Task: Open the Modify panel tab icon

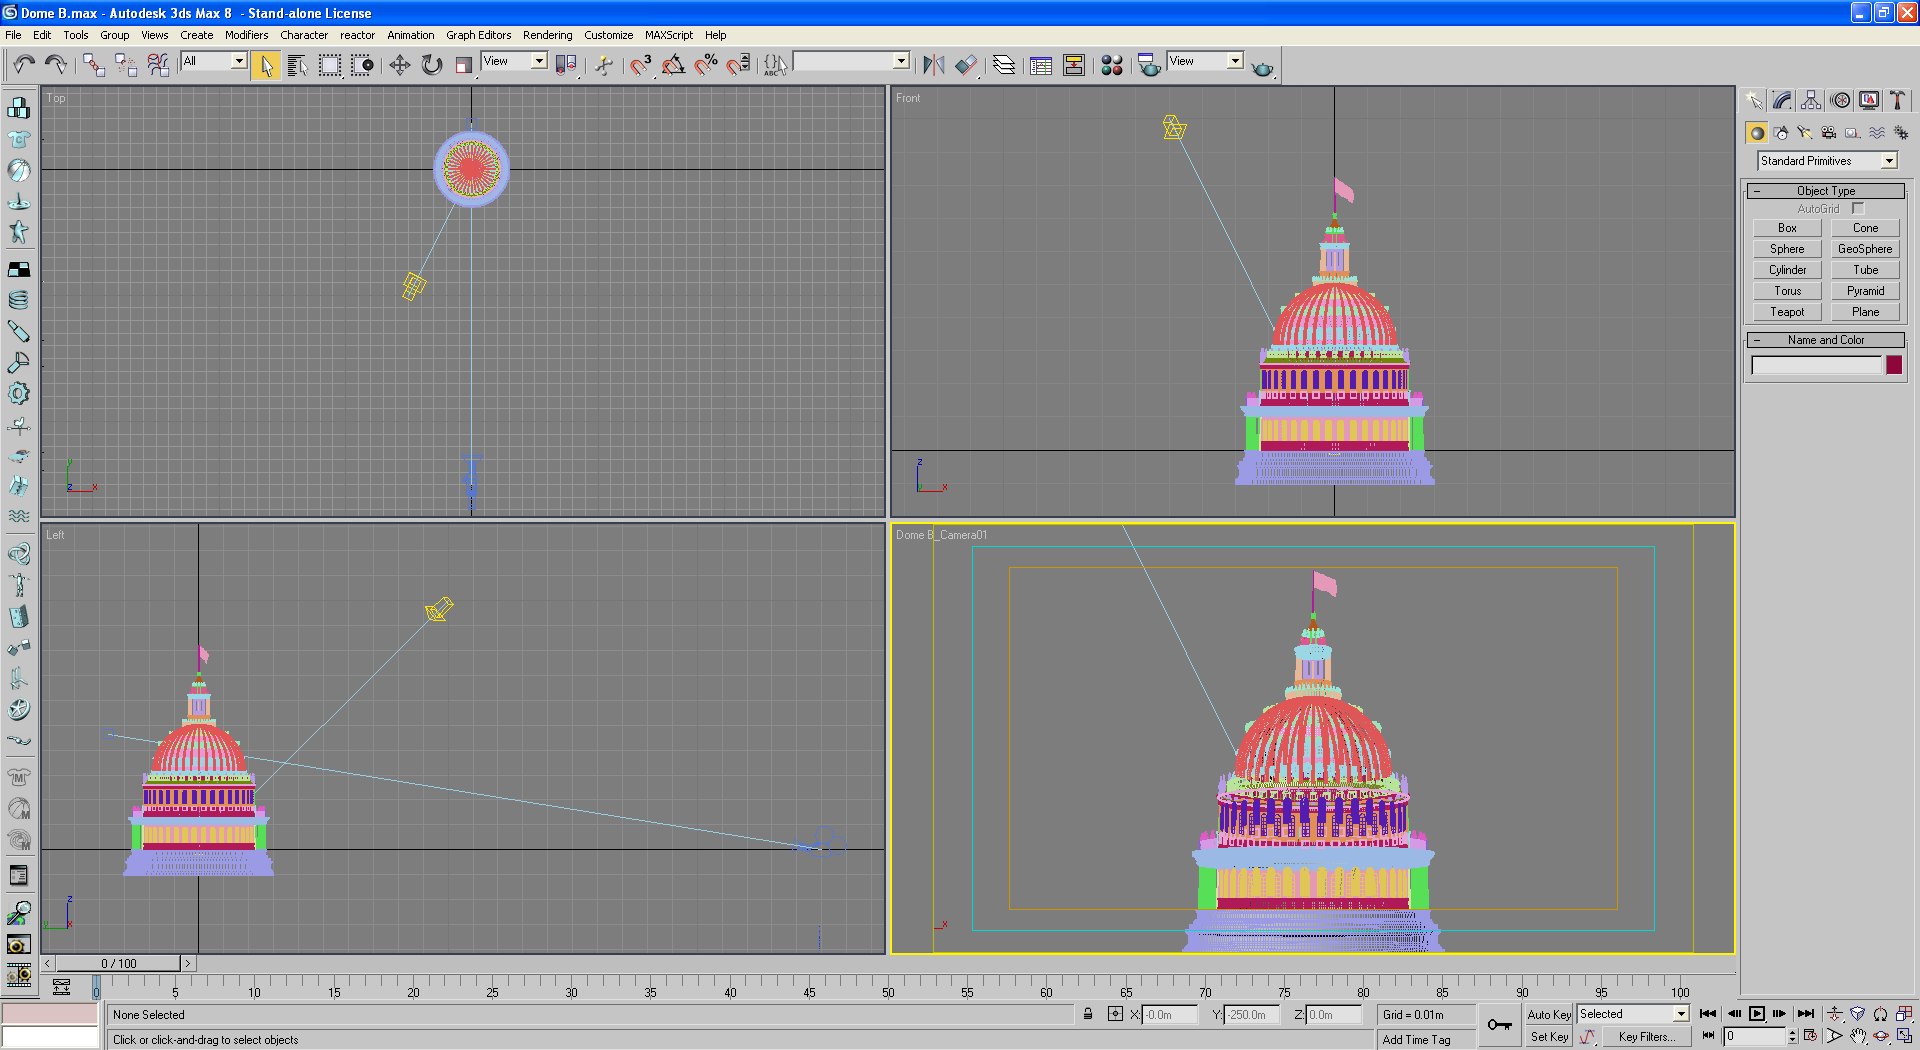Action: (x=1783, y=100)
